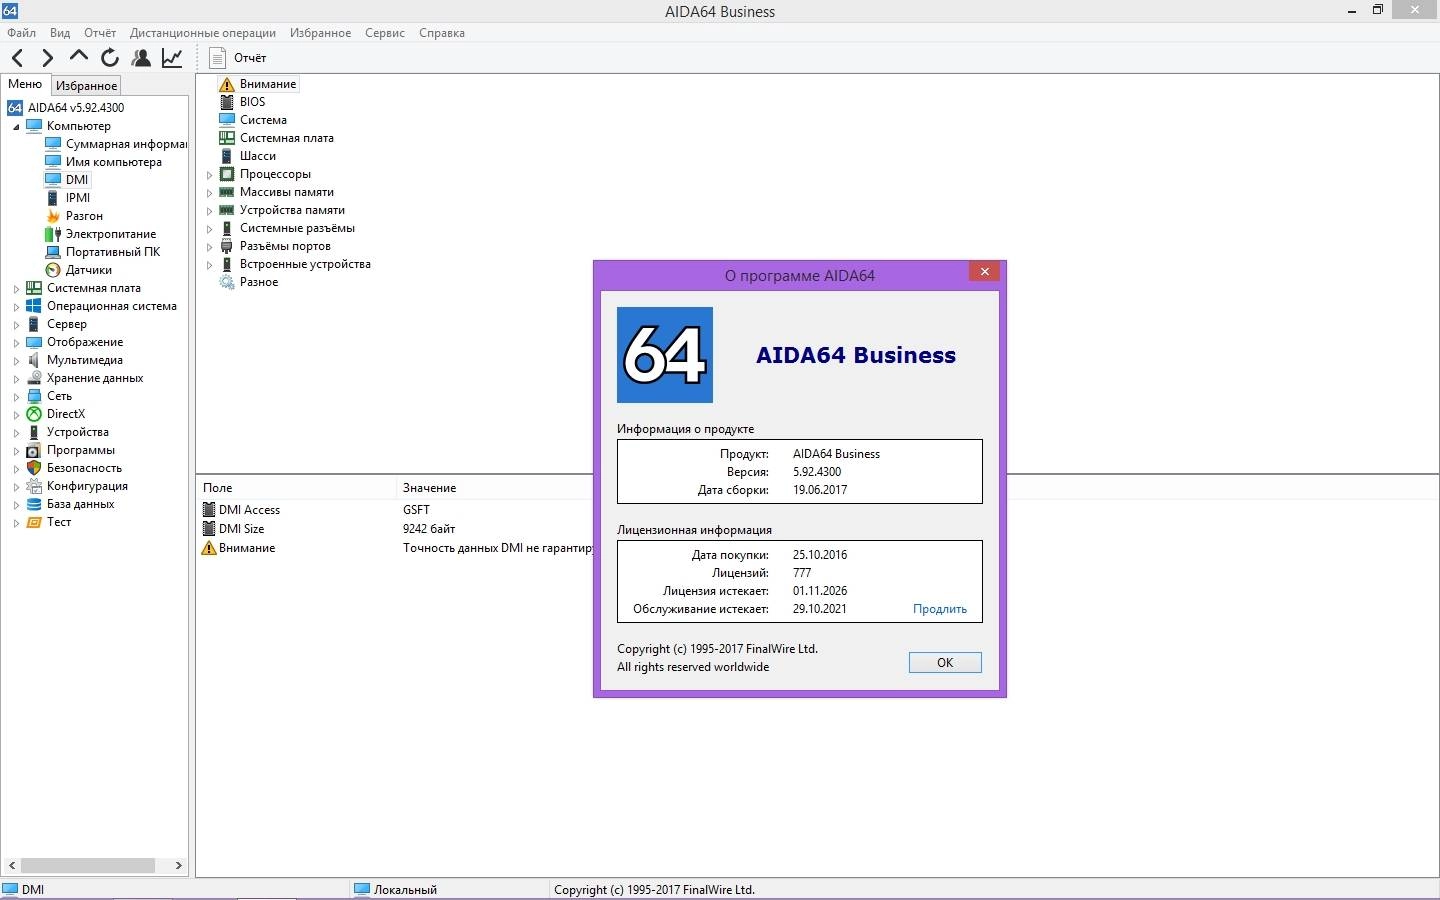Click the Forward arrow toolbar icon
The image size is (1440, 900).
47,58
